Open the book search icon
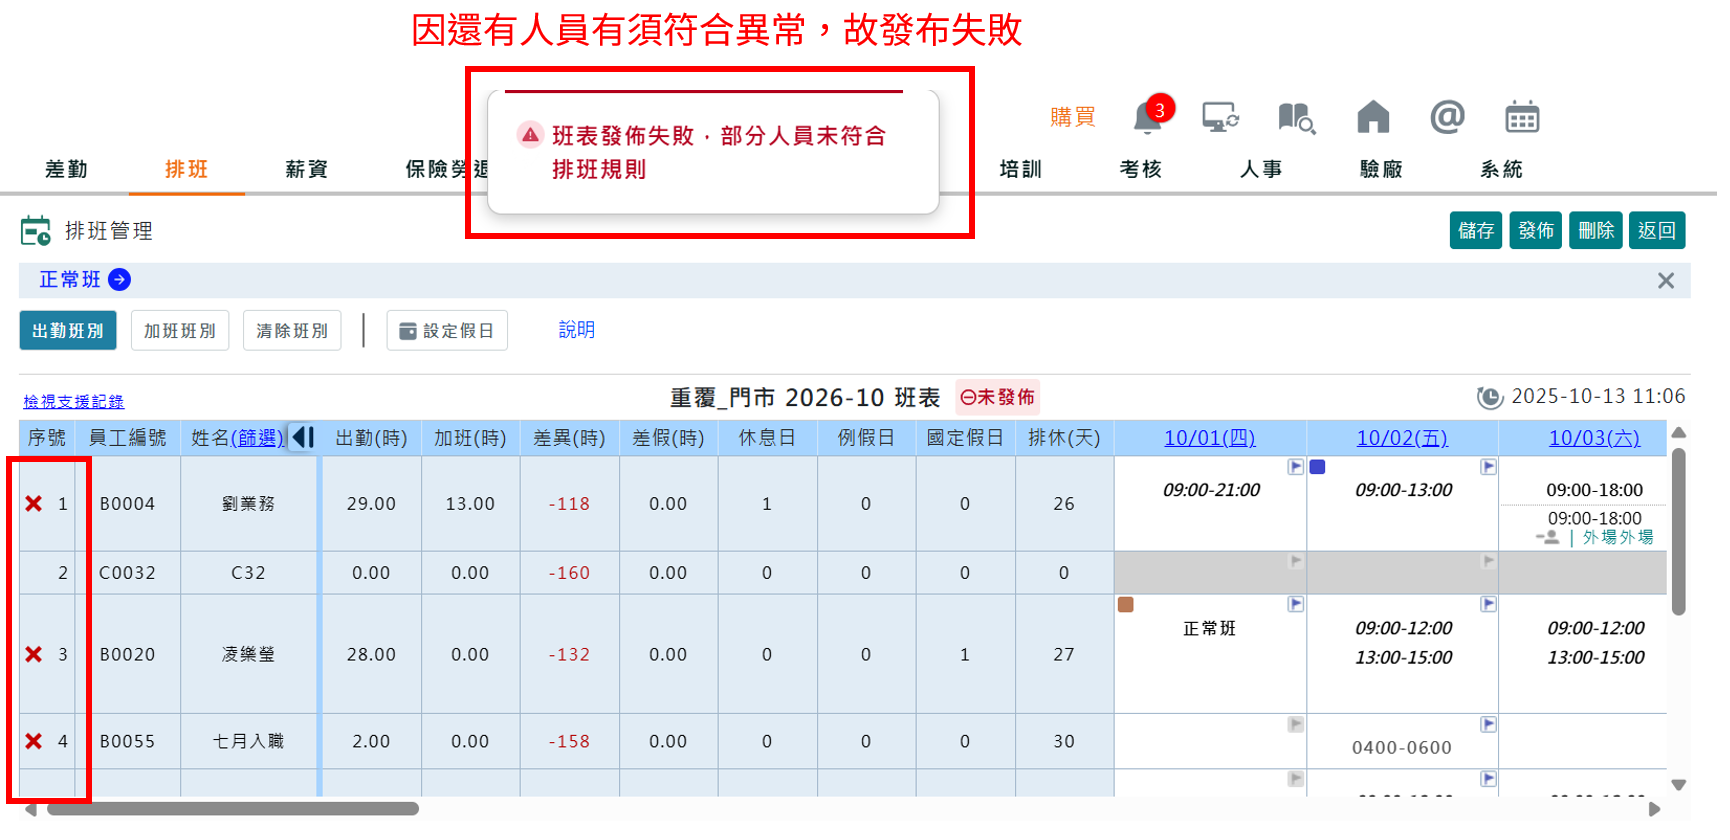Image resolution: width=1730 pixels, height=840 pixels. pyautogui.click(x=1297, y=118)
